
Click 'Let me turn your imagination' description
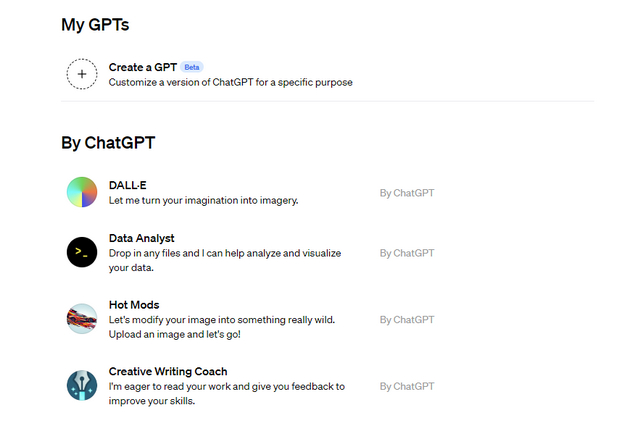203,200
